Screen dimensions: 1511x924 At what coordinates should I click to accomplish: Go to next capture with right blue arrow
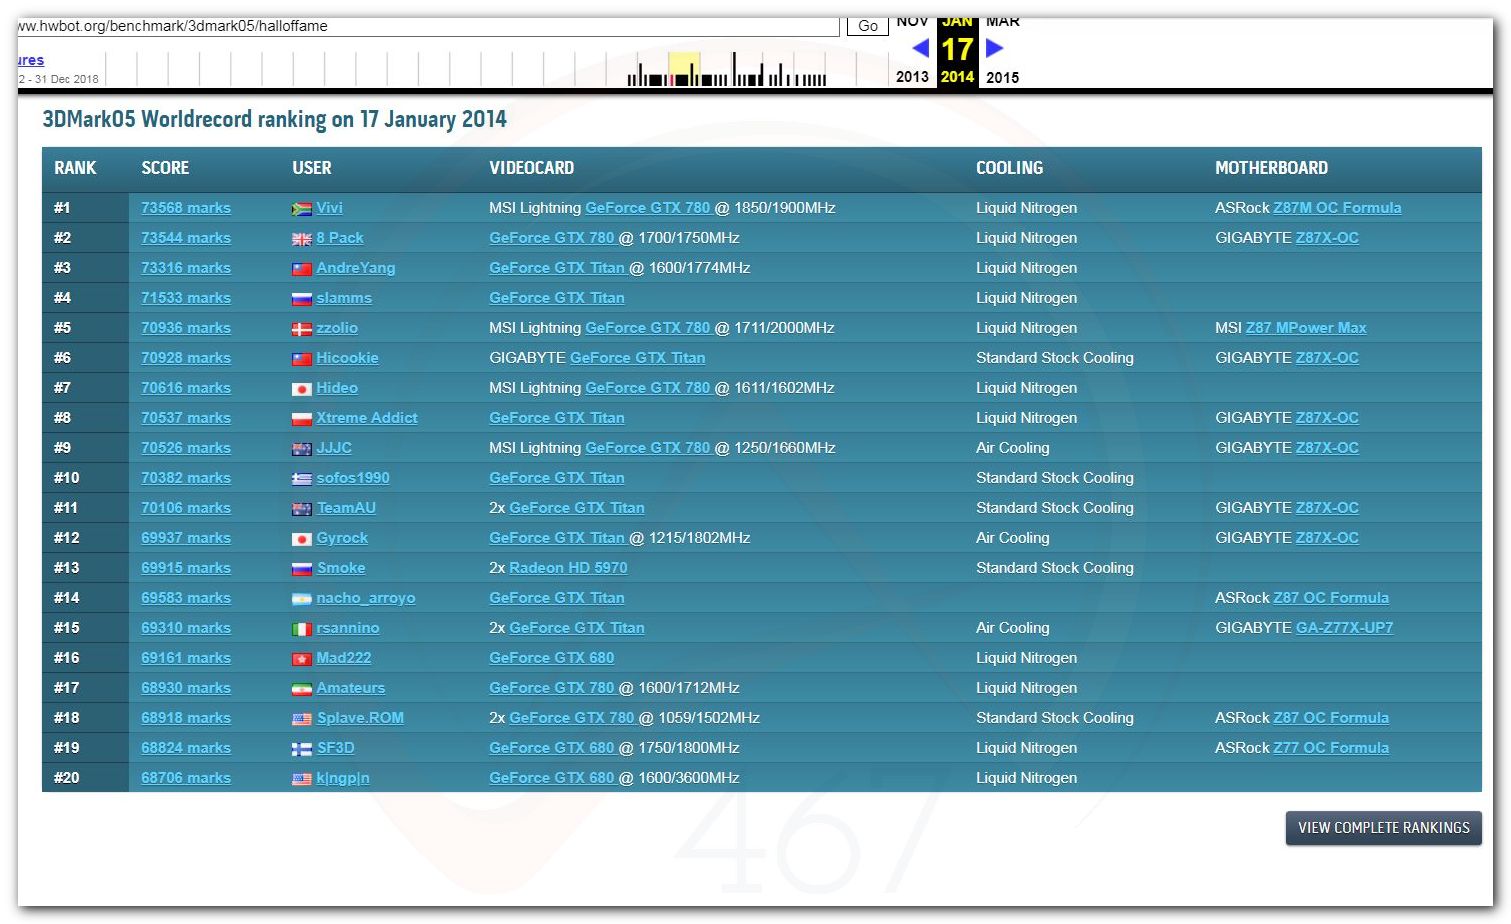click(994, 47)
